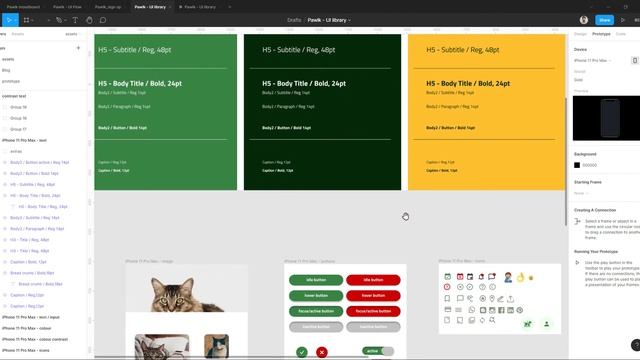Select the Frame tool
This screenshot has width=640, height=360.
point(27,20)
